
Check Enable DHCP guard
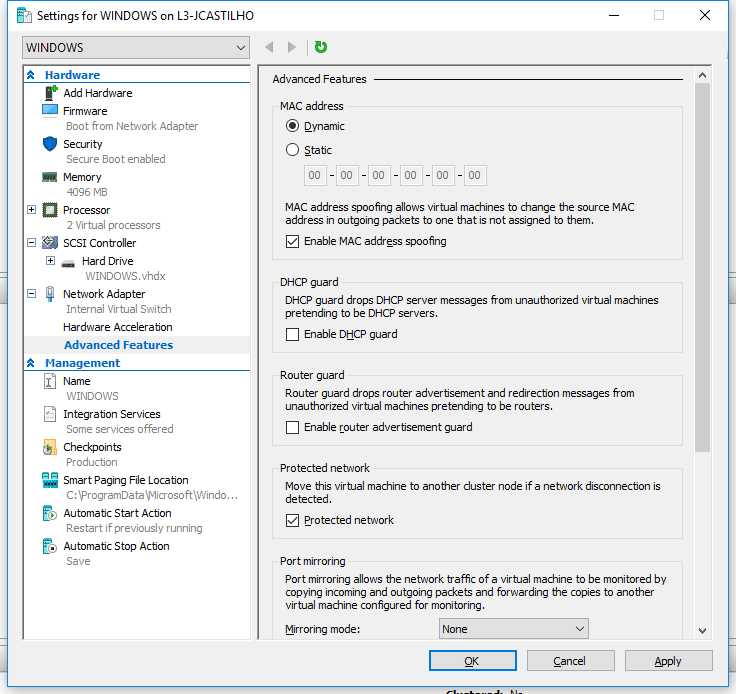292,334
